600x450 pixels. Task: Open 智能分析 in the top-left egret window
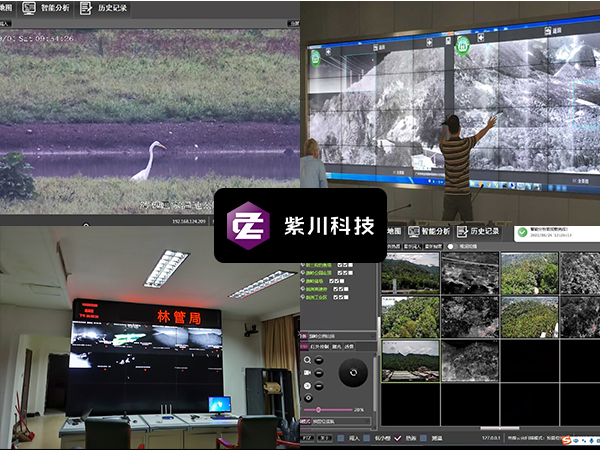click(55, 8)
